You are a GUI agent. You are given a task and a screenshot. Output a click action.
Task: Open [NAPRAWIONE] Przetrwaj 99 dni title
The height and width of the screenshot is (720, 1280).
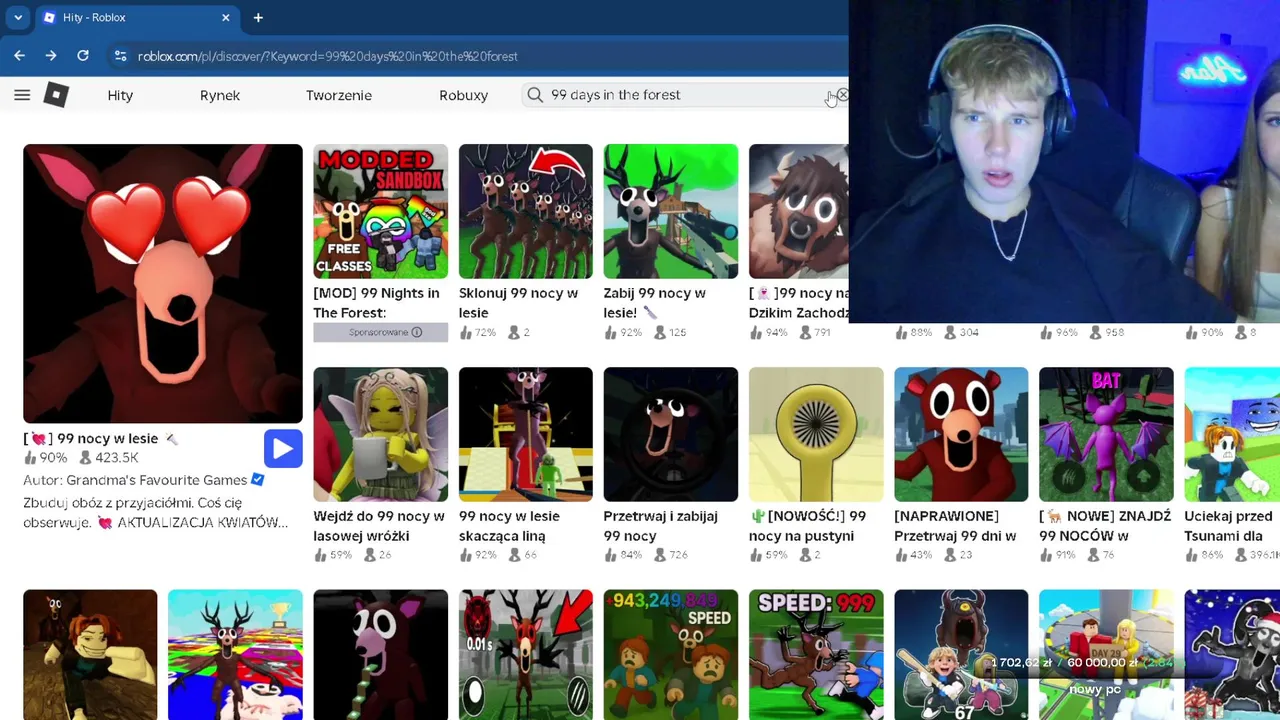click(x=955, y=526)
